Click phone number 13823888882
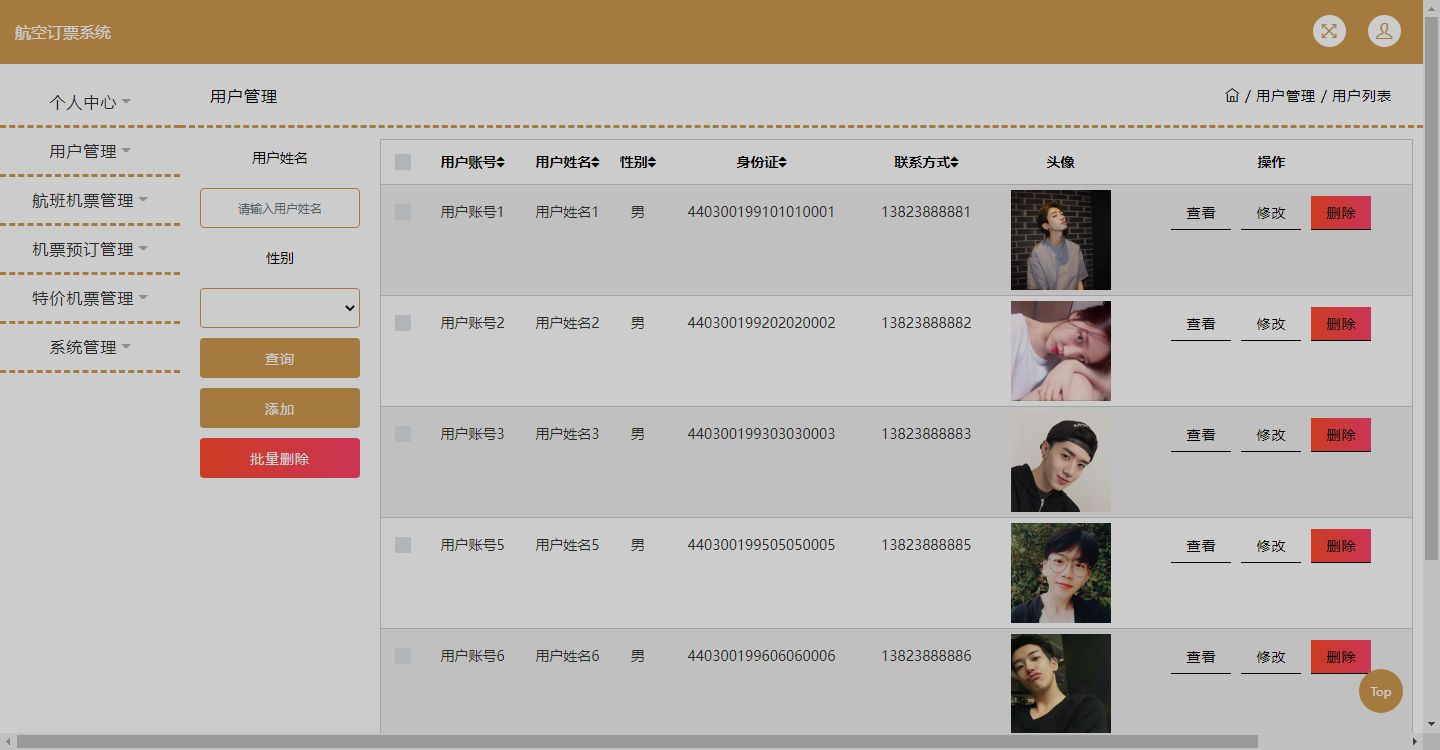The width and height of the screenshot is (1440, 750). coord(926,323)
